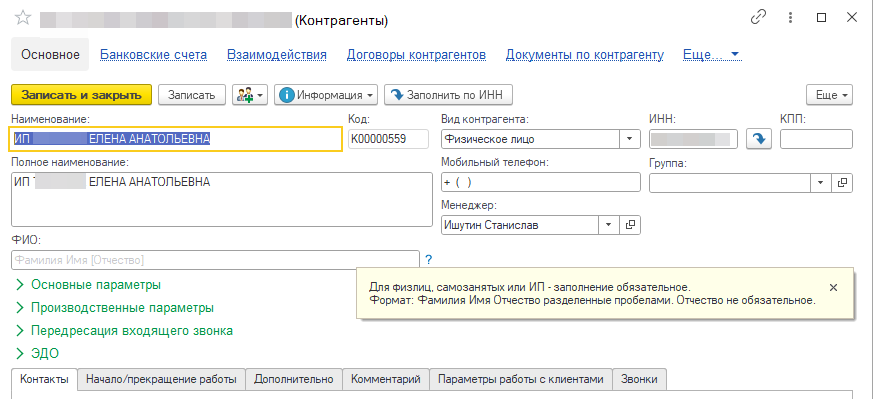The height and width of the screenshot is (399, 873).
Task: Click into the Наименование field
Action: click(x=175, y=139)
